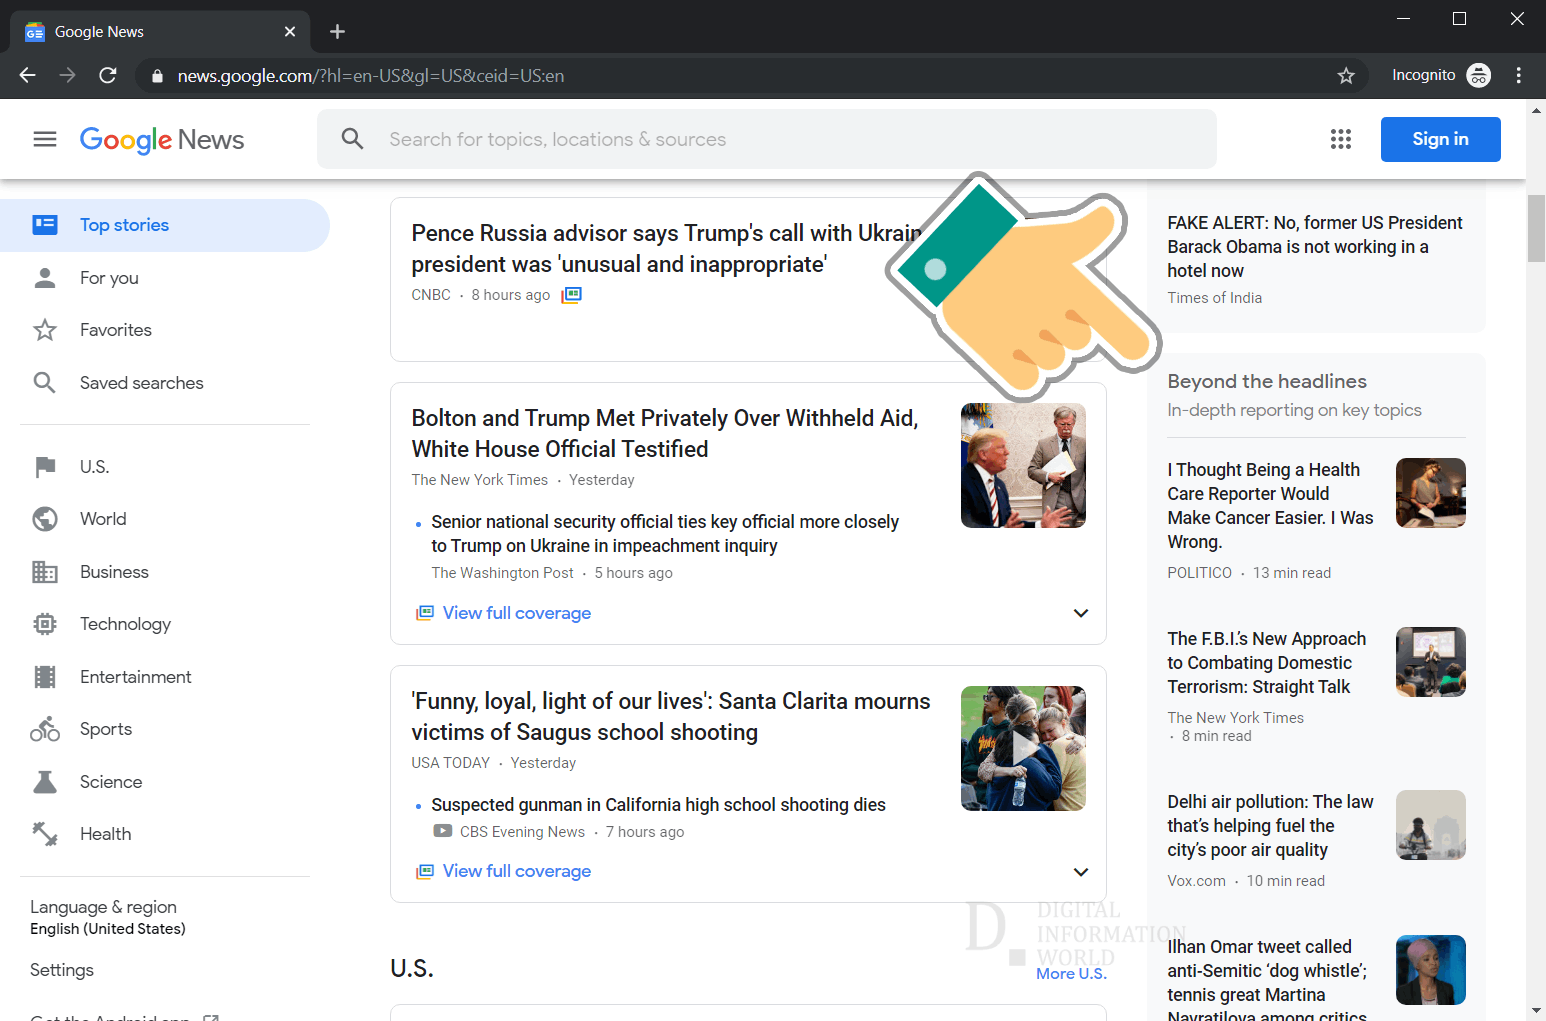Click the Business building icon
The width and height of the screenshot is (1546, 1021).
click(x=45, y=572)
